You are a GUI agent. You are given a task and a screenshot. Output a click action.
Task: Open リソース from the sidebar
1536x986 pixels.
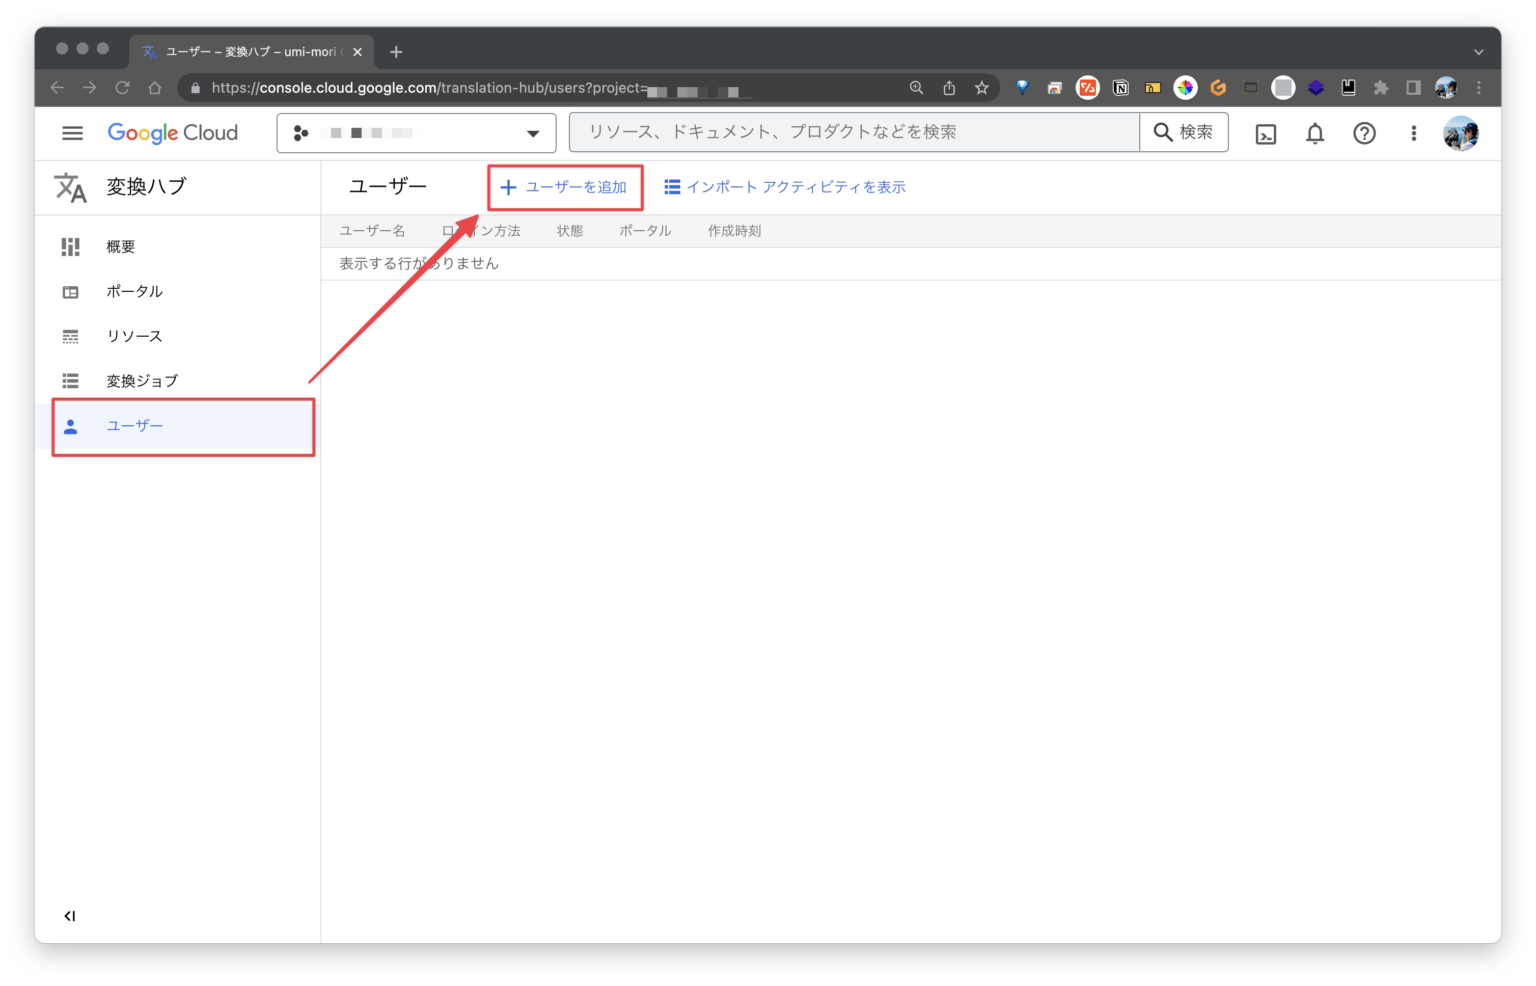coord(133,336)
